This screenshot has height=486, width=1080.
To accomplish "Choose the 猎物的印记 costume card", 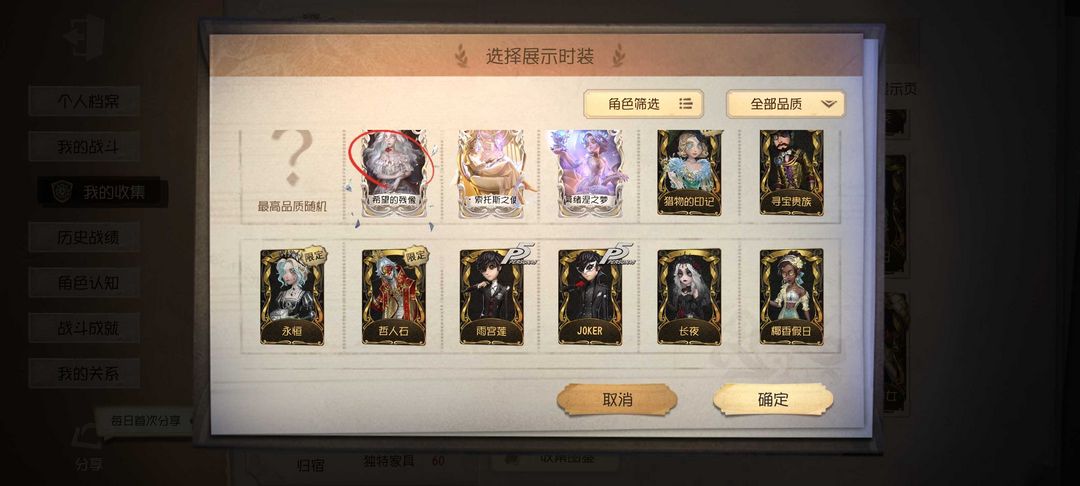I will coord(689,172).
